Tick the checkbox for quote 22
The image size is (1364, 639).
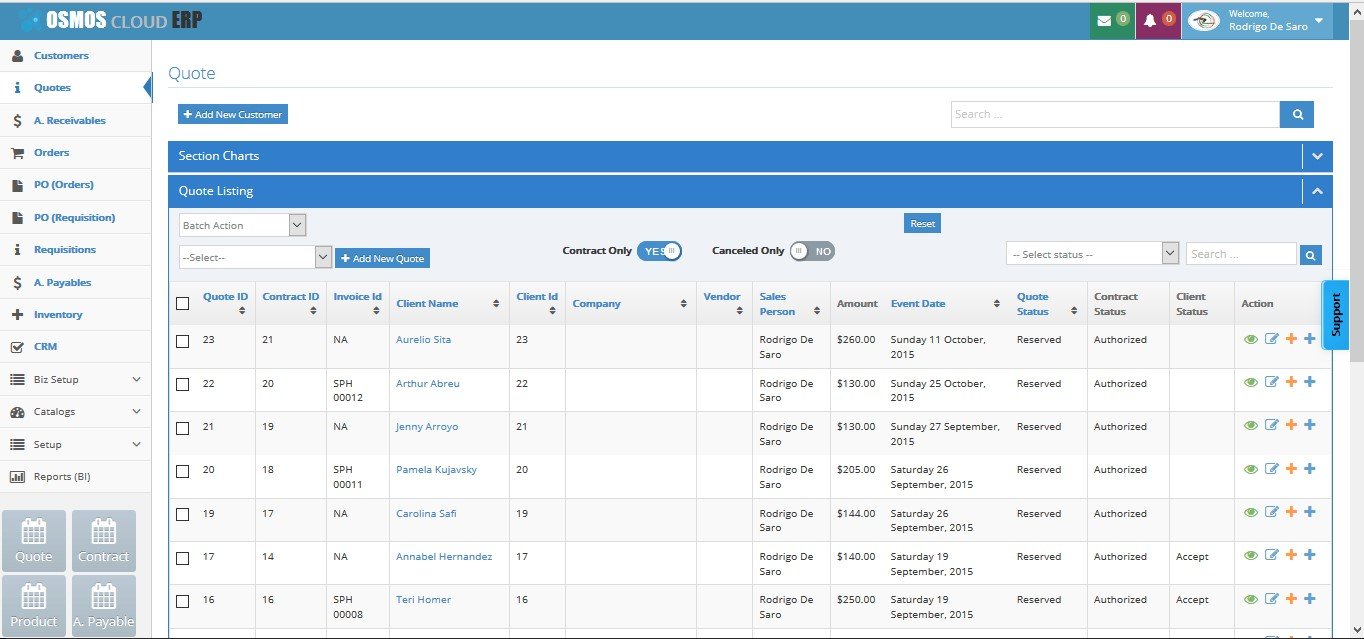point(182,384)
